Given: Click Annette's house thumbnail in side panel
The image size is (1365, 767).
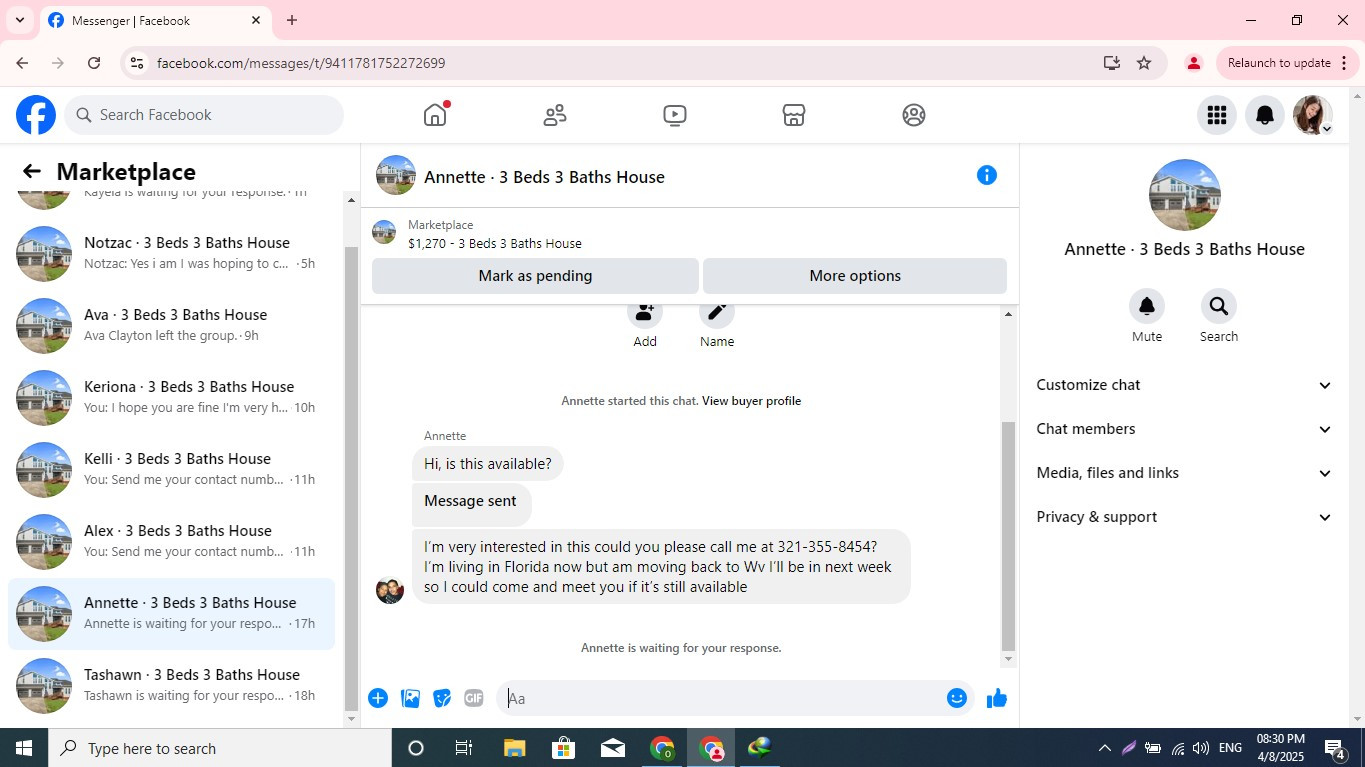Looking at the screenshot, I should tap(1184, 195).
